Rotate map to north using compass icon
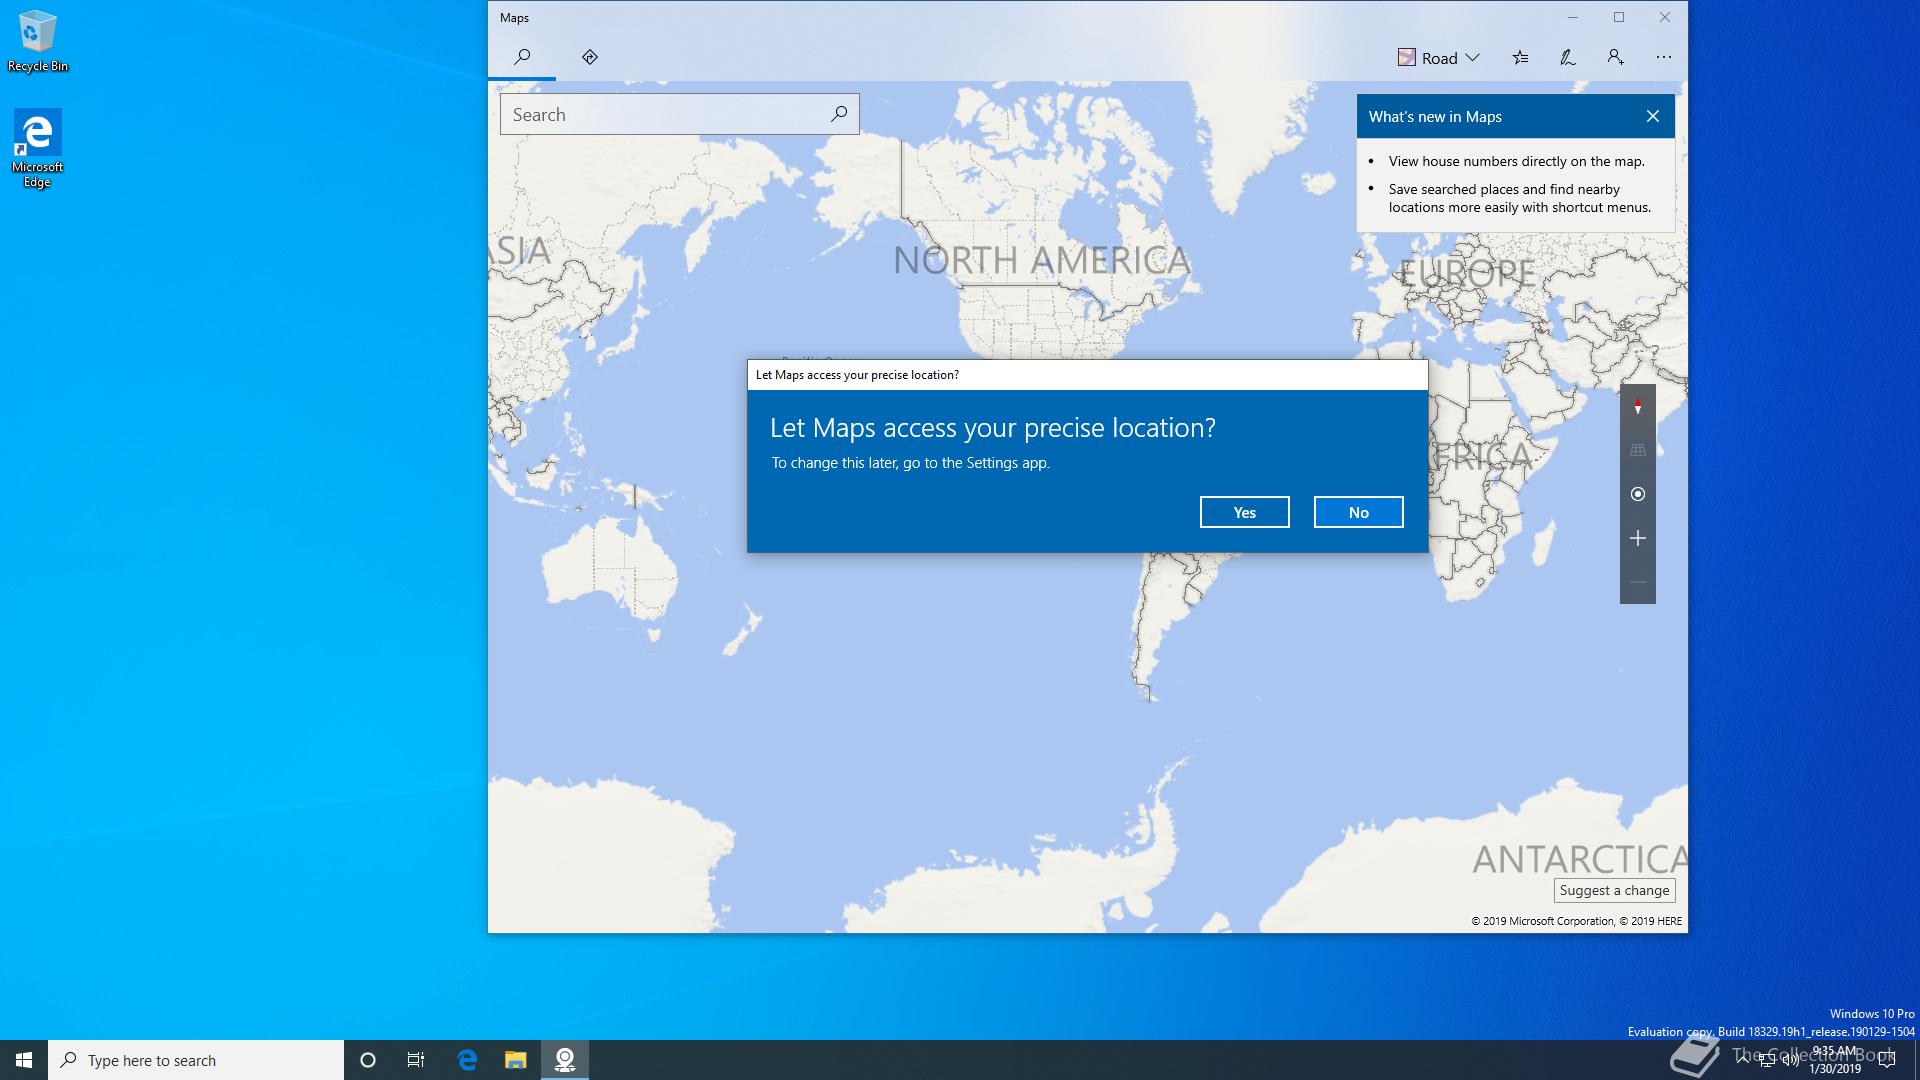The width and height of the screenshot is (1920, 1080). (x=1638, y=406)
